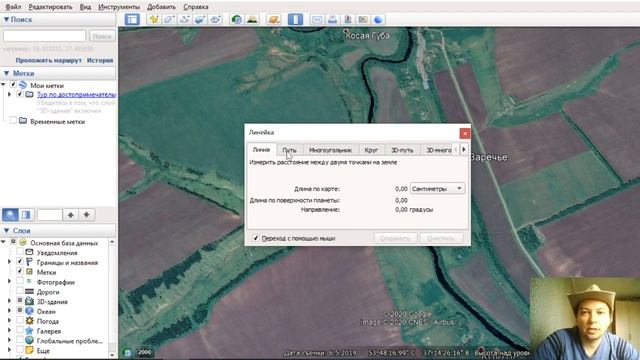640x360 pixels.
Task: Click the 3D-здания layer icon
Action: [29, 302]
